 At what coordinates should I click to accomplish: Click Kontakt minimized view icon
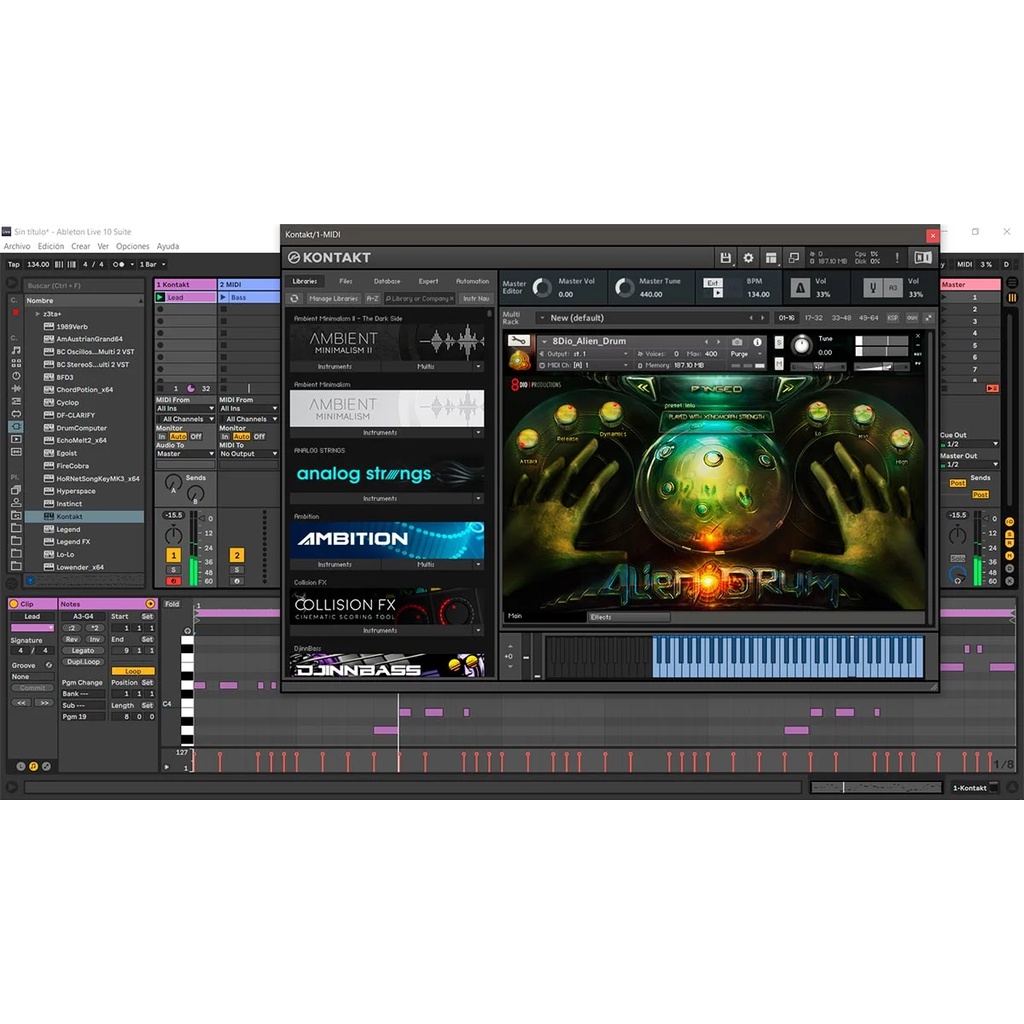coord(794,258)
